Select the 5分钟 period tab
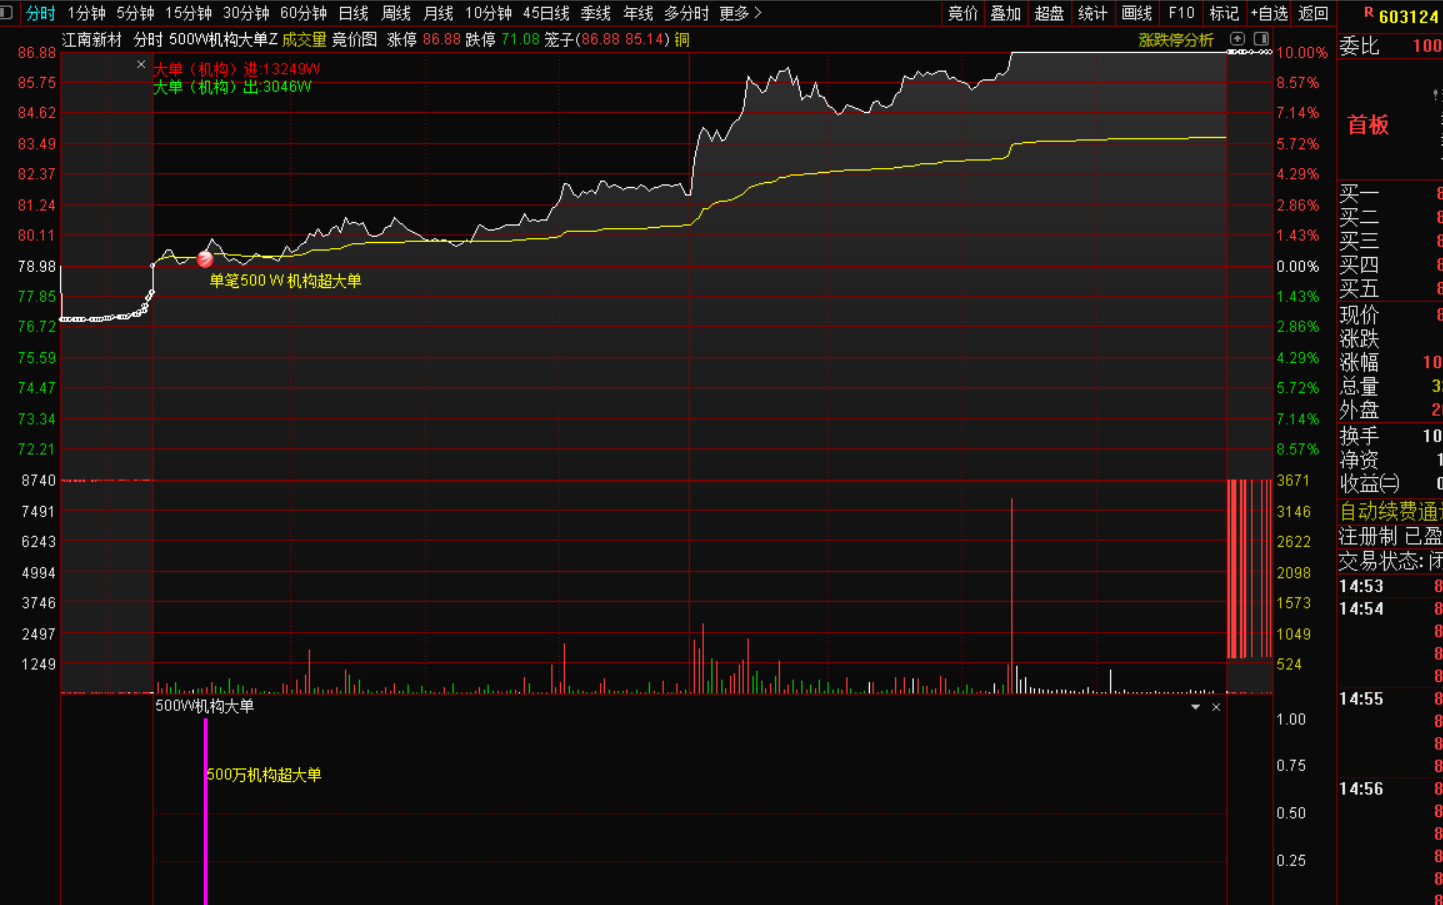The width and height of the screenshot is (1443, 905). (x=135, y=13)
